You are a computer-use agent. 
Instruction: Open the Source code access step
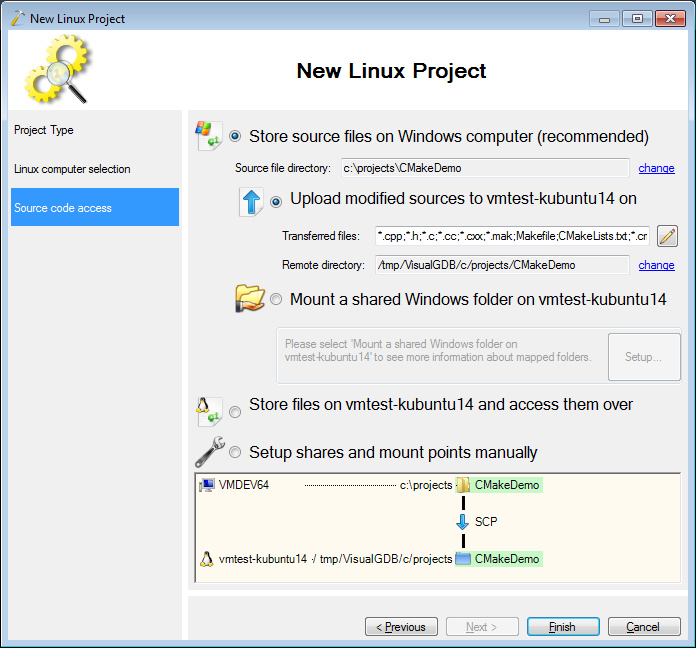95,207
